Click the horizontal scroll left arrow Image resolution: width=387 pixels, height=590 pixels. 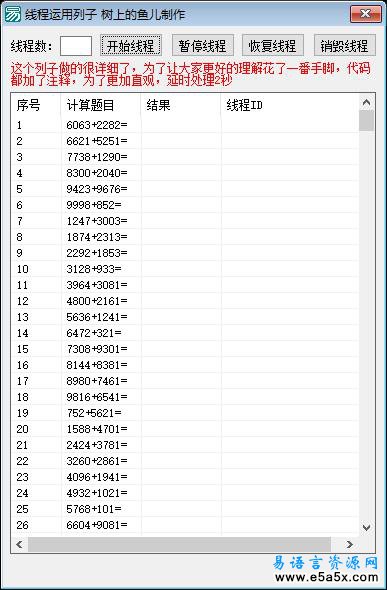[19, 544]
